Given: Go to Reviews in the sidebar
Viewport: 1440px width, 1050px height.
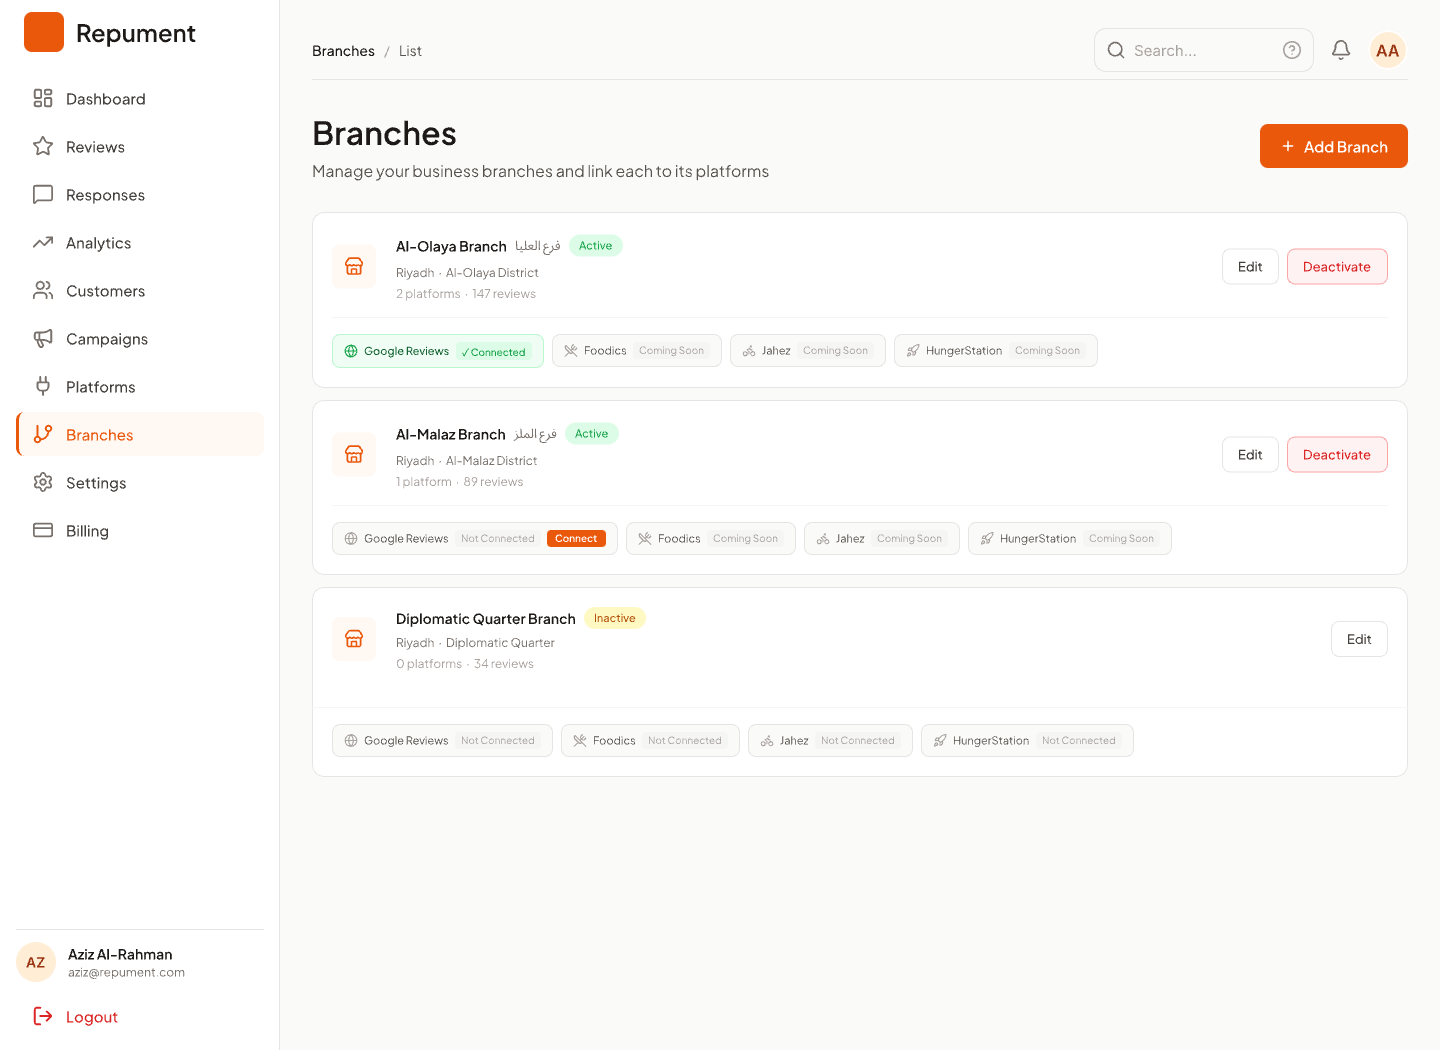Looking at the screenshot, I should 140,147.
